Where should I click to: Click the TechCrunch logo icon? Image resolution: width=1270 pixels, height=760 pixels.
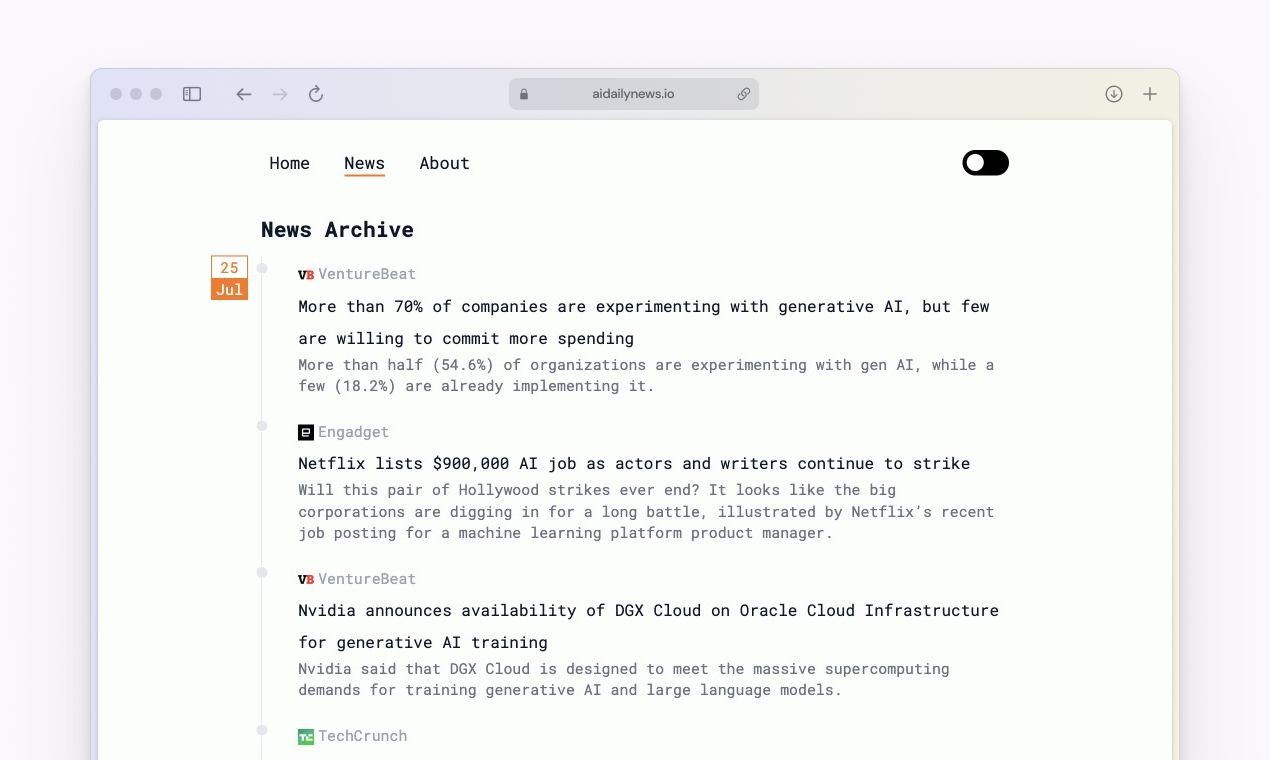[x=306, y=737]
